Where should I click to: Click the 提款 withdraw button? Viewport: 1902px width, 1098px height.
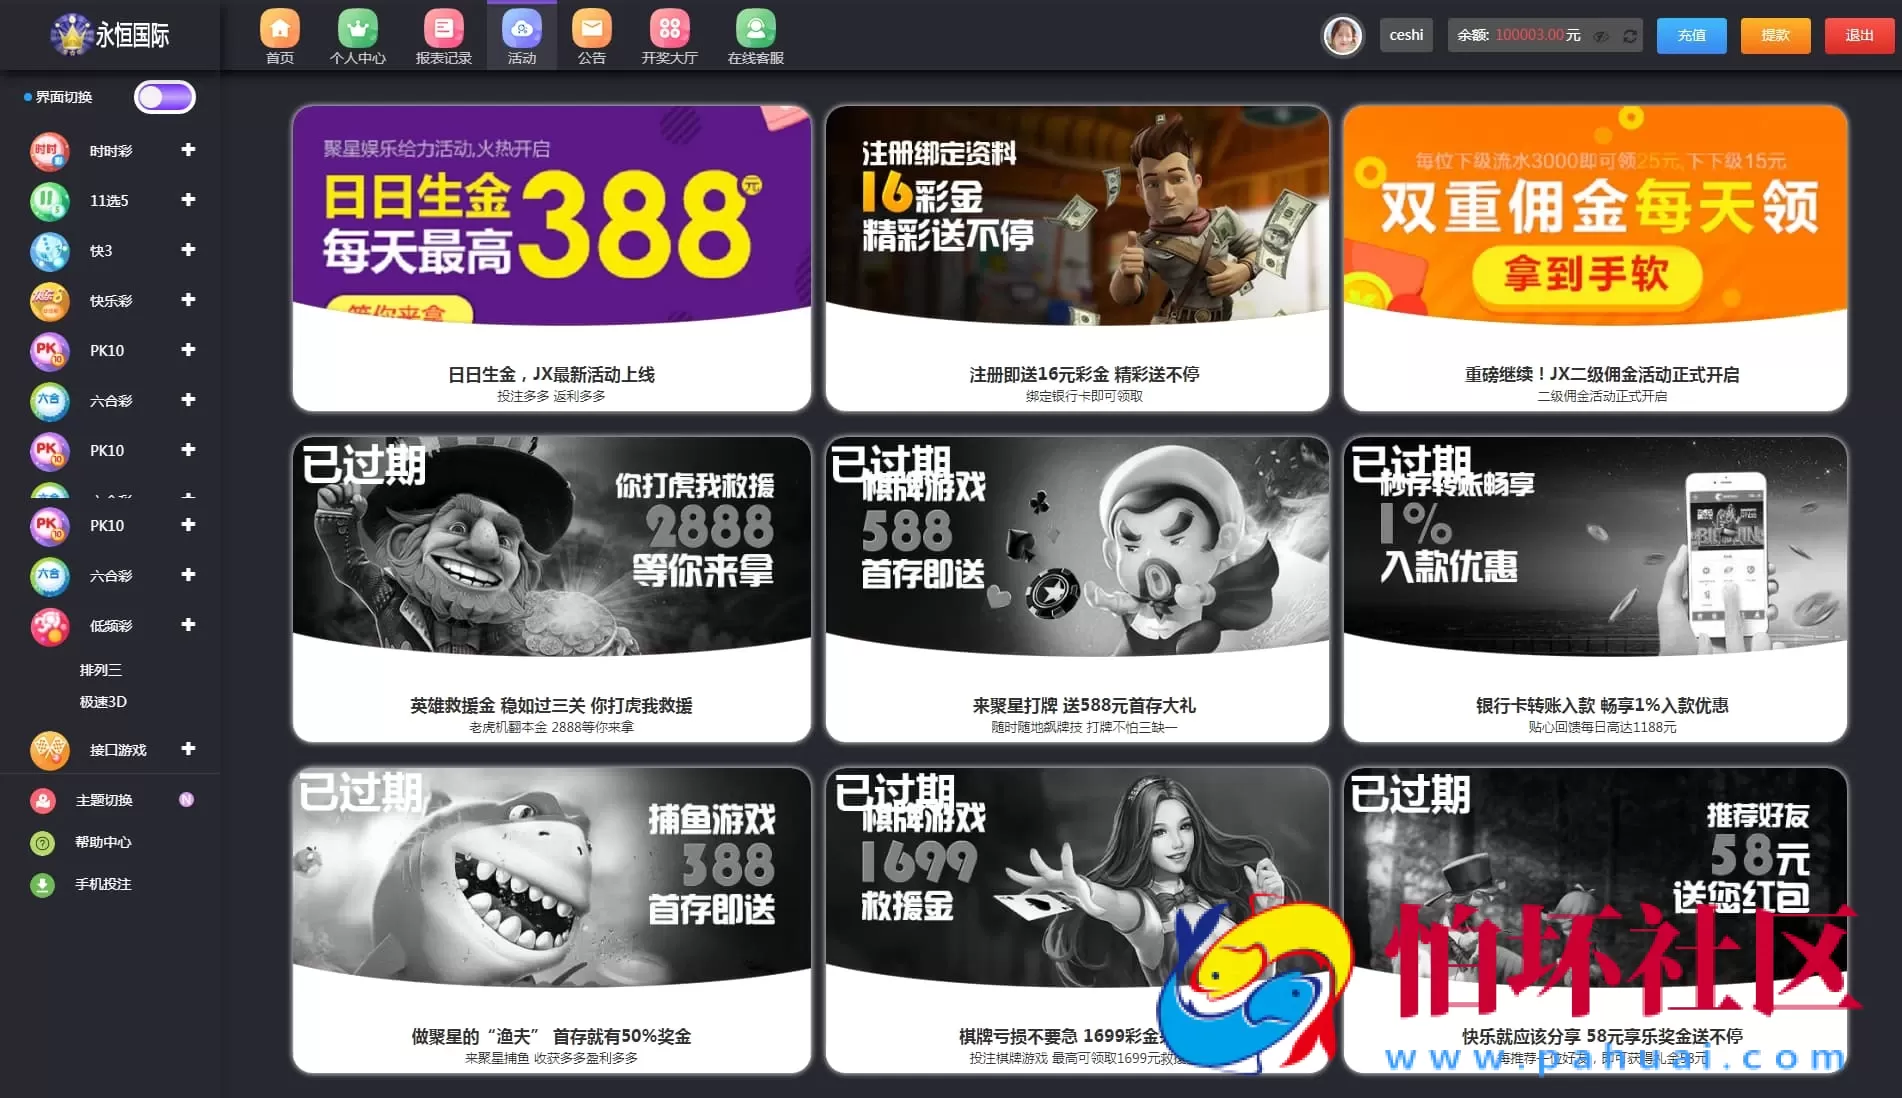coord(1774,35)
